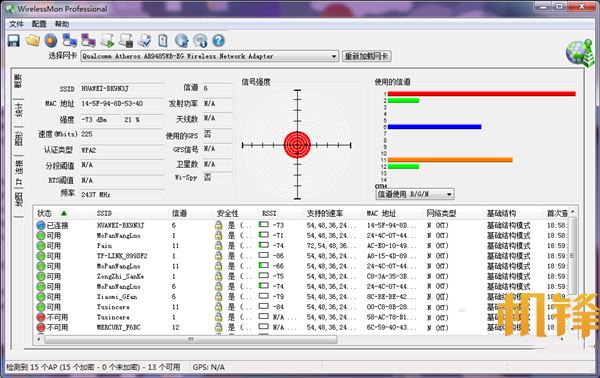Viewport: 600px width, 378px height.
Task: Switch to the 图形 side tab
Action: 18,138
